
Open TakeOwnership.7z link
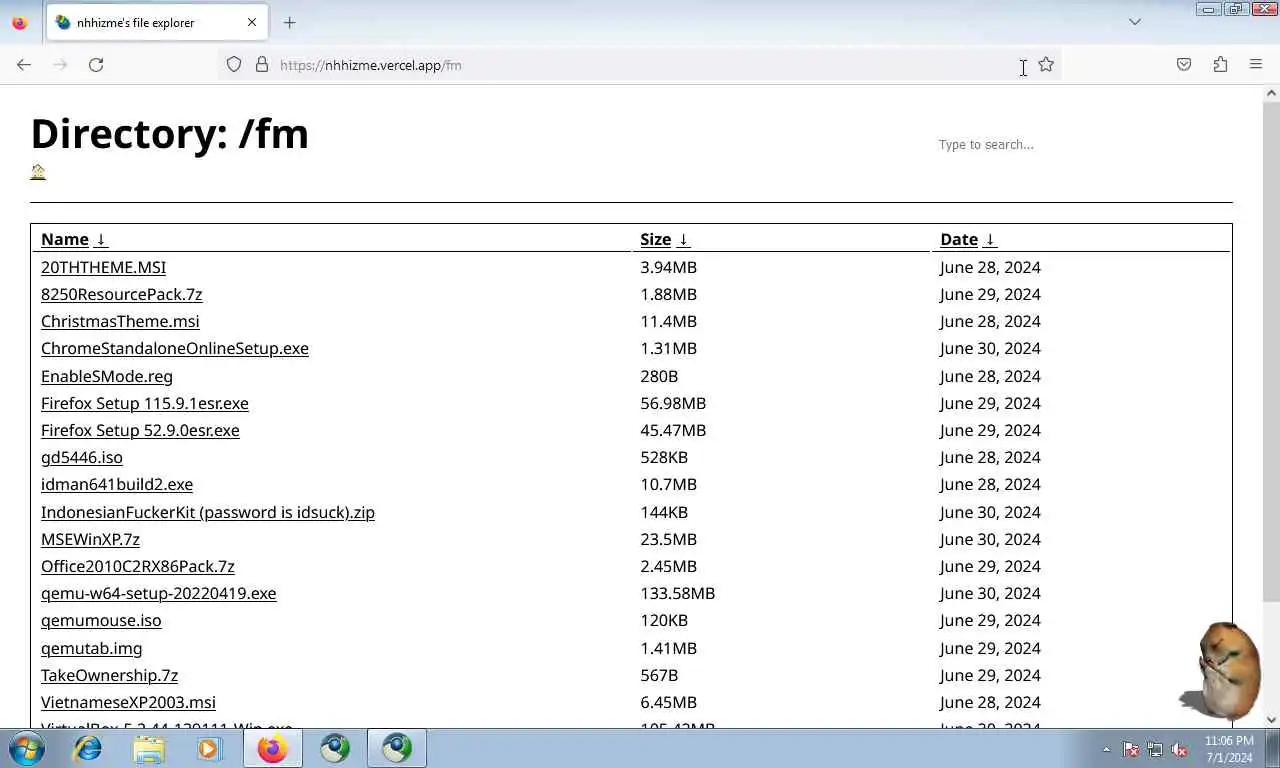pyautogui.click(x=109, y=675)
